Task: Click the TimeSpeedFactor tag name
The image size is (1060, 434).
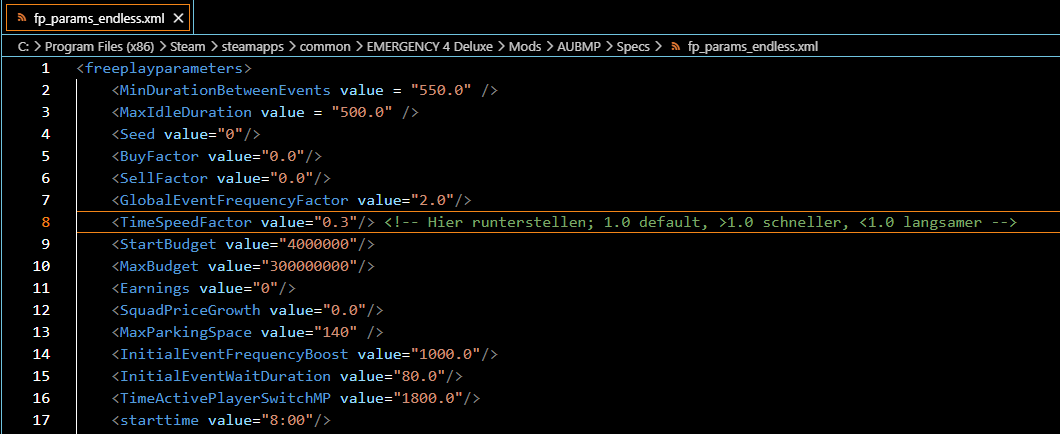Action: 186,222
